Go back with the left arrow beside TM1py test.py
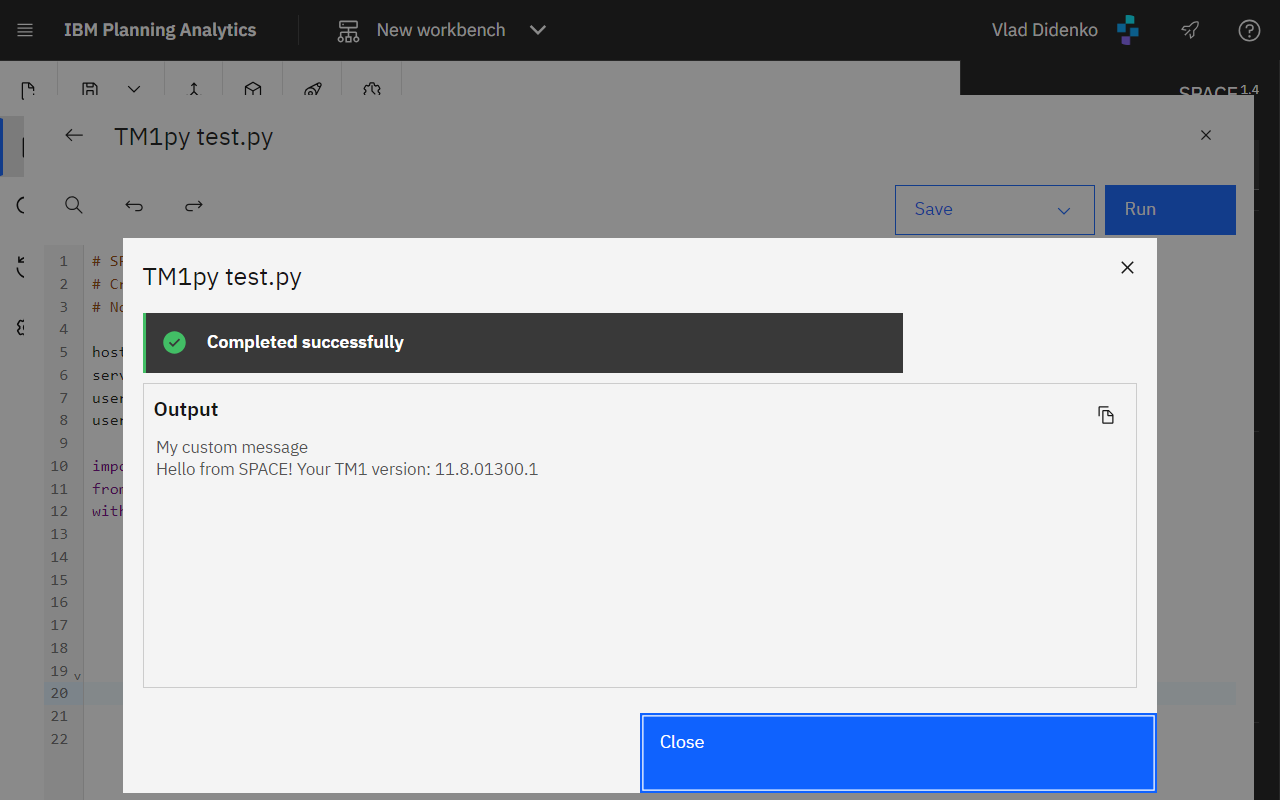This screenshot has height=800, width=1280. (74, 135)
